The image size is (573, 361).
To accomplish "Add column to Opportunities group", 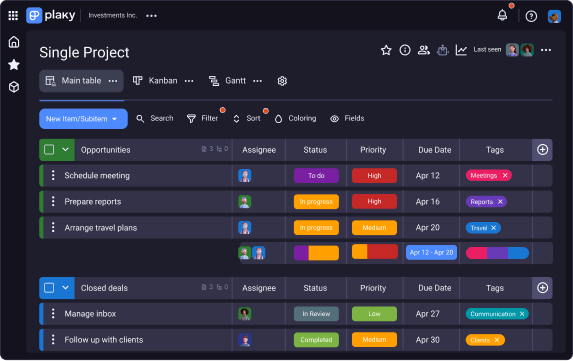I will (542, 150).
